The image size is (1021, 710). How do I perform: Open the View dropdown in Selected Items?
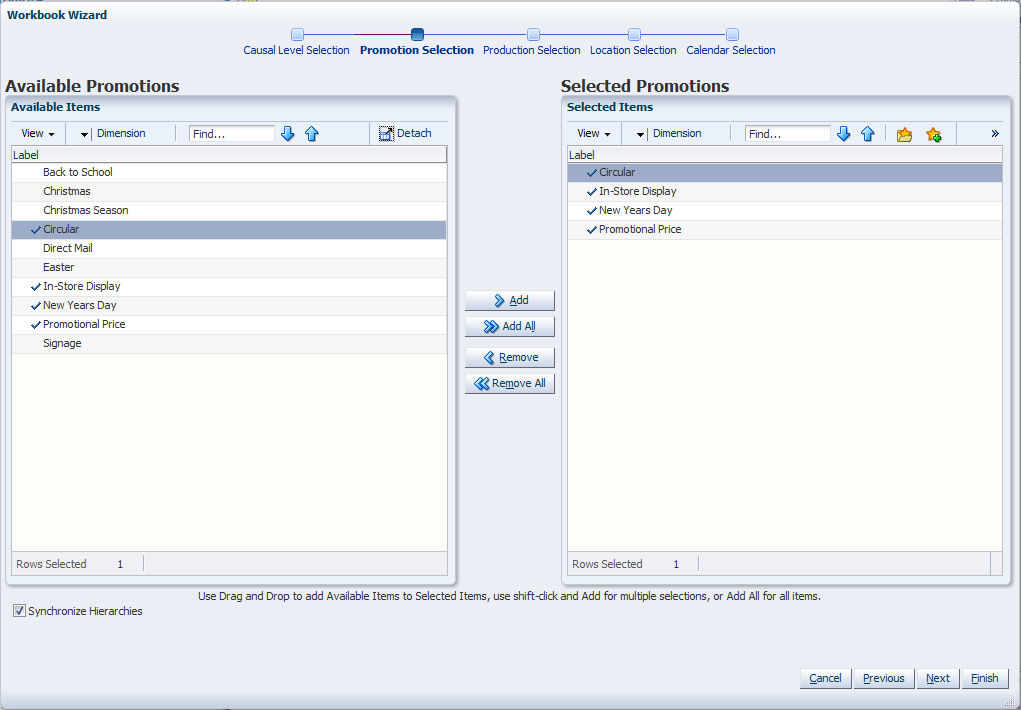pyautogui.click(x=594, y=133)
